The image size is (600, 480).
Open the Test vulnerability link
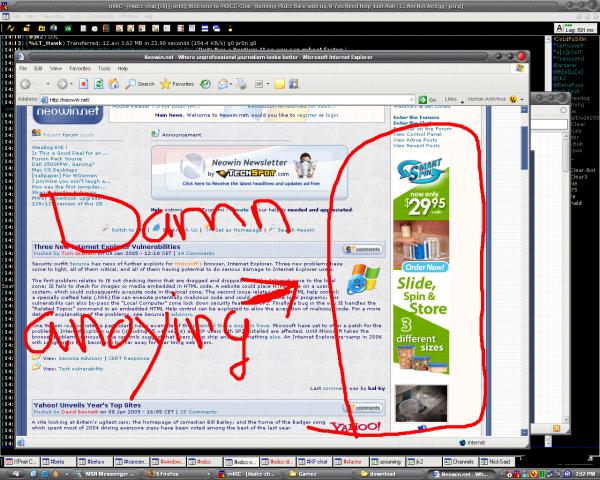(x=81, y=369)
